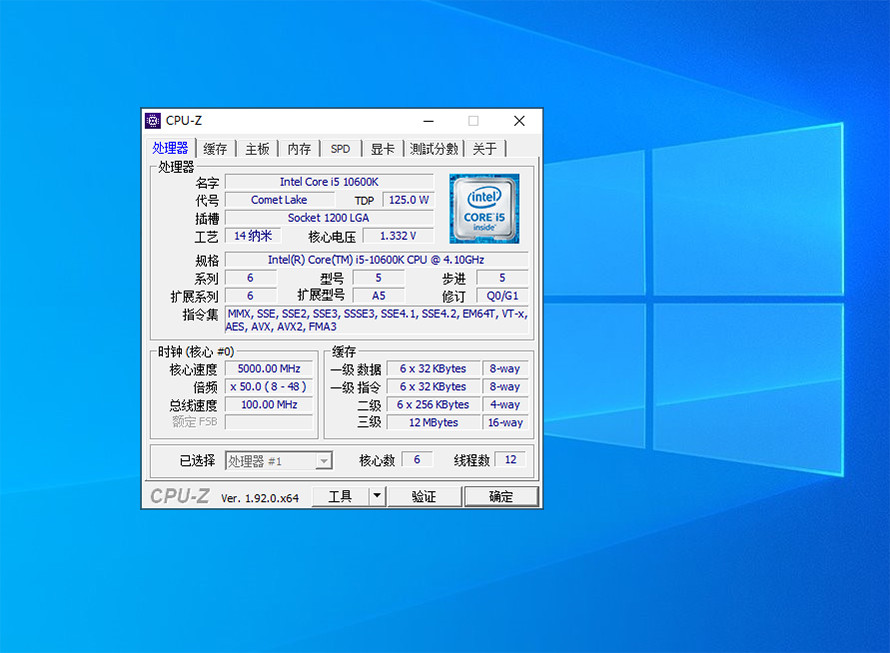Switch to the 主板 tab

(257, 149)
